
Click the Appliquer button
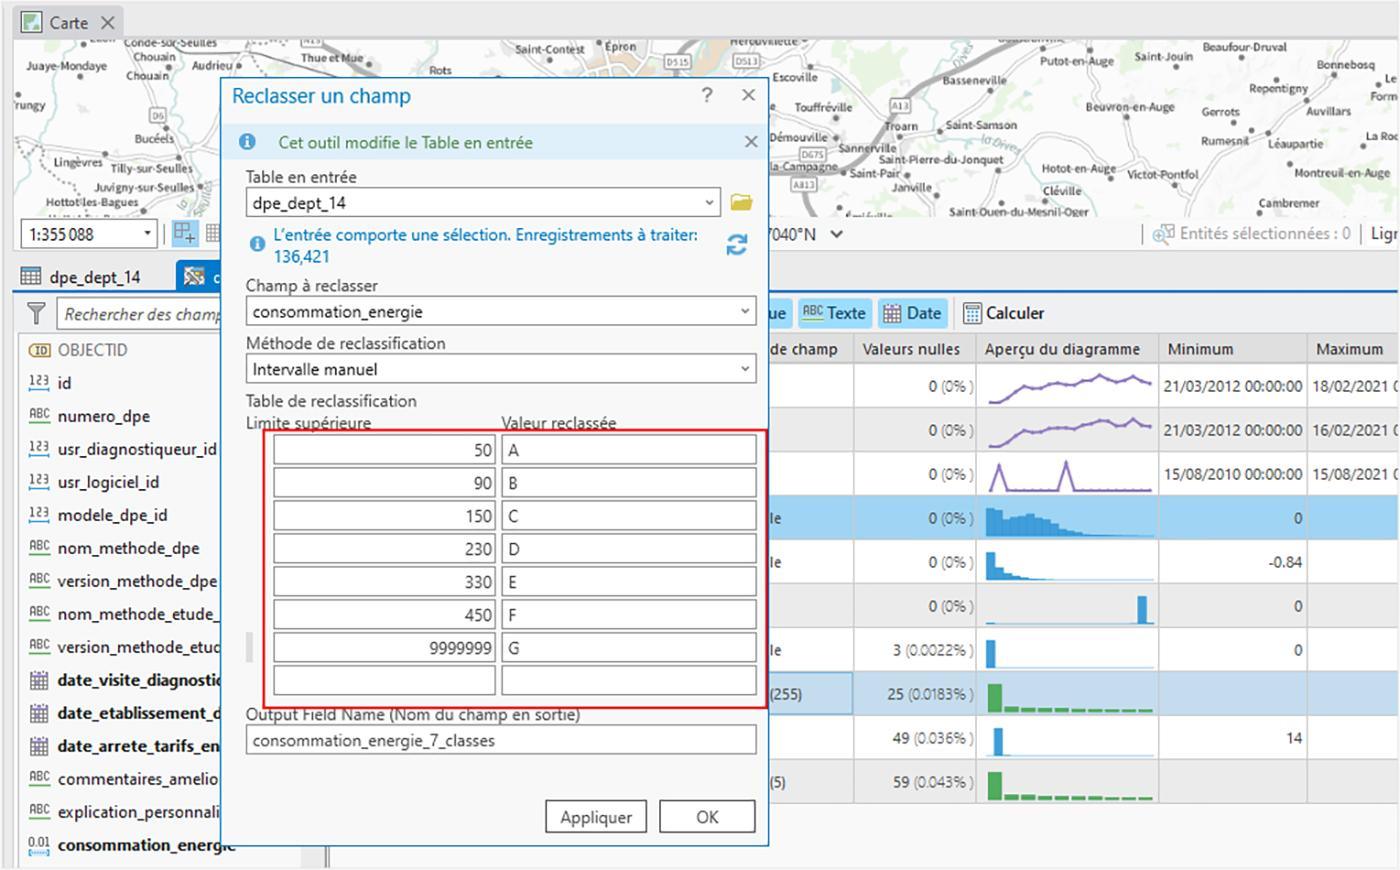click(x=596, y=817)
